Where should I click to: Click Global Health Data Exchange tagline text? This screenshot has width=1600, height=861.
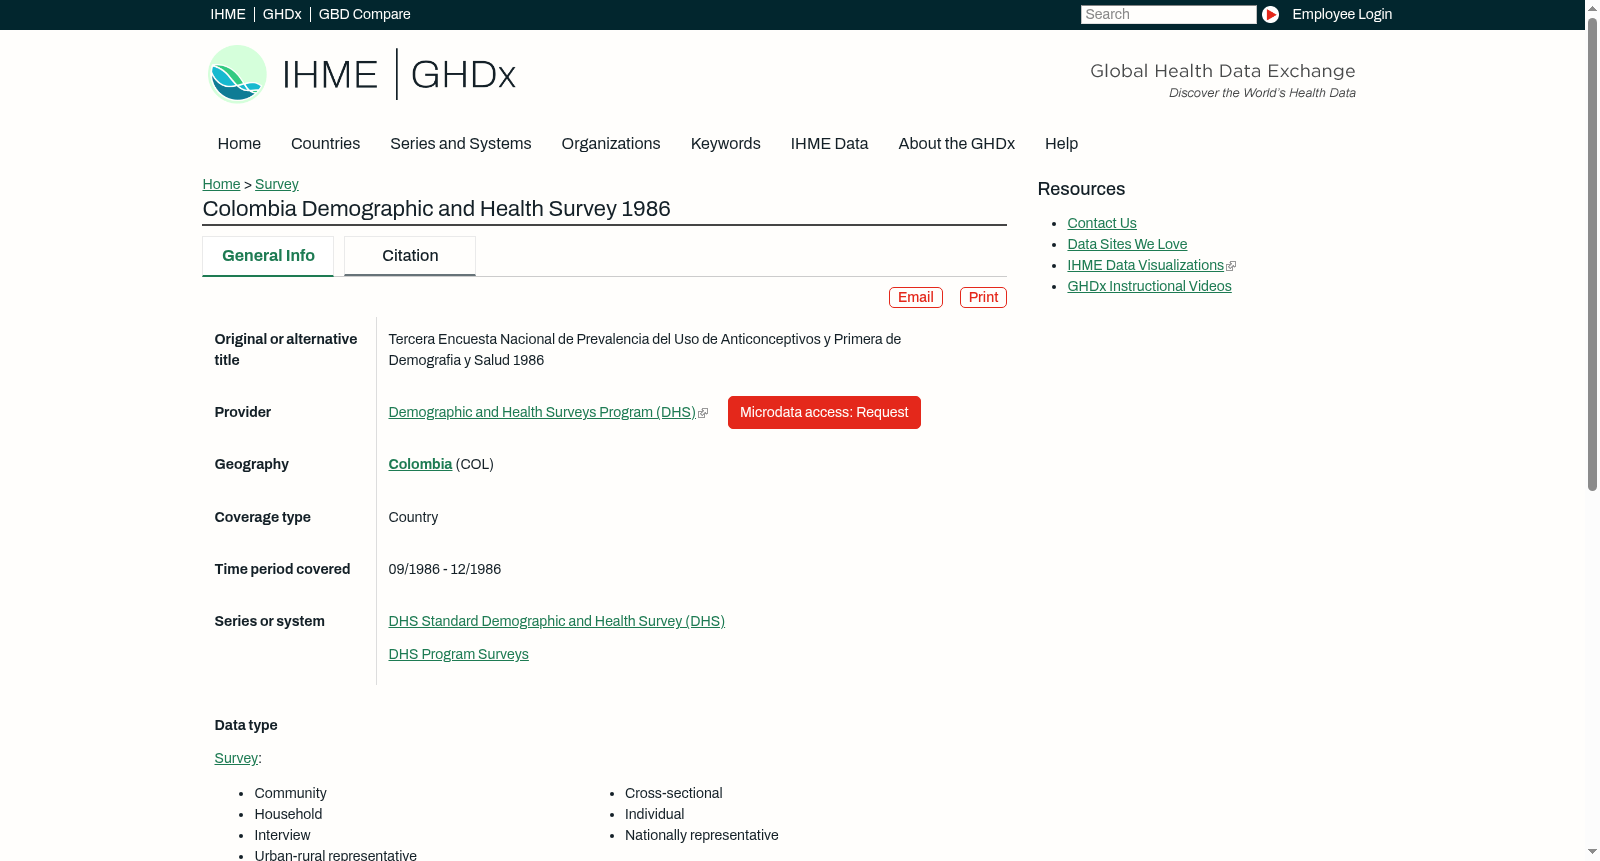click(x=1222, y=71)
